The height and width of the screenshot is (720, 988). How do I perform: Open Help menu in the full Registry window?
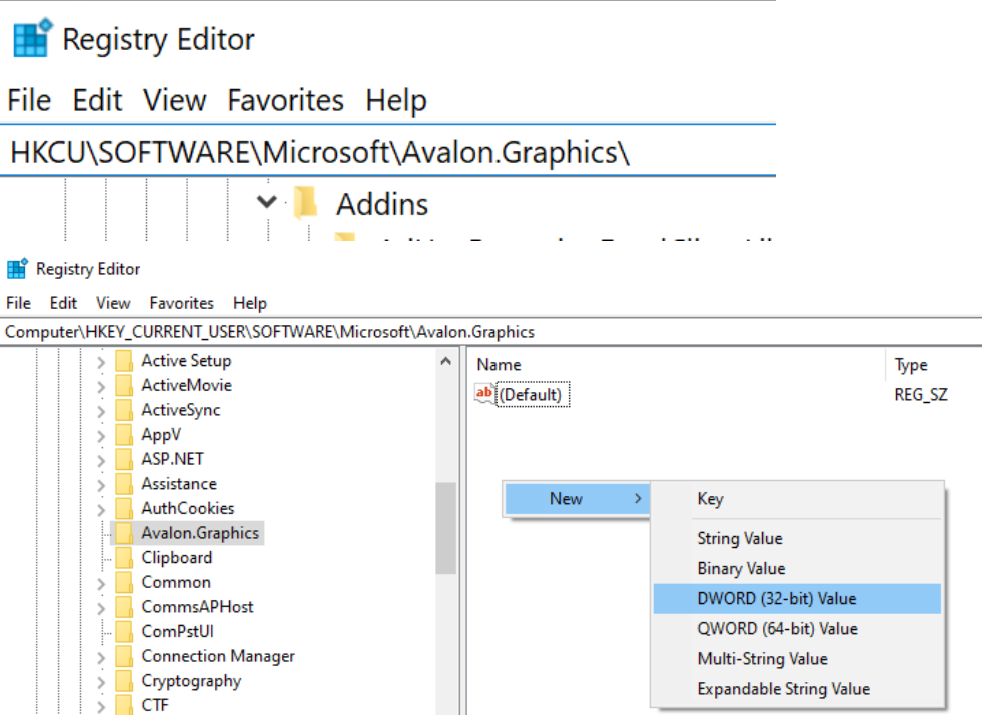250,303
